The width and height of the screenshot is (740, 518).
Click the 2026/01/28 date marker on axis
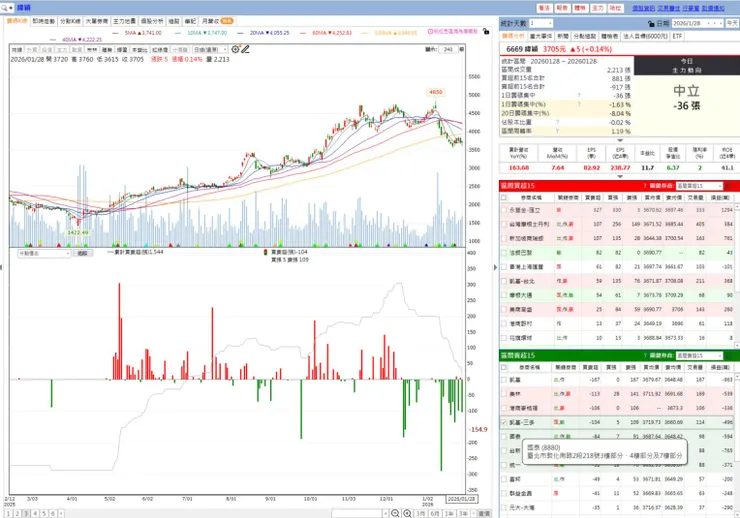coord(461,499)
